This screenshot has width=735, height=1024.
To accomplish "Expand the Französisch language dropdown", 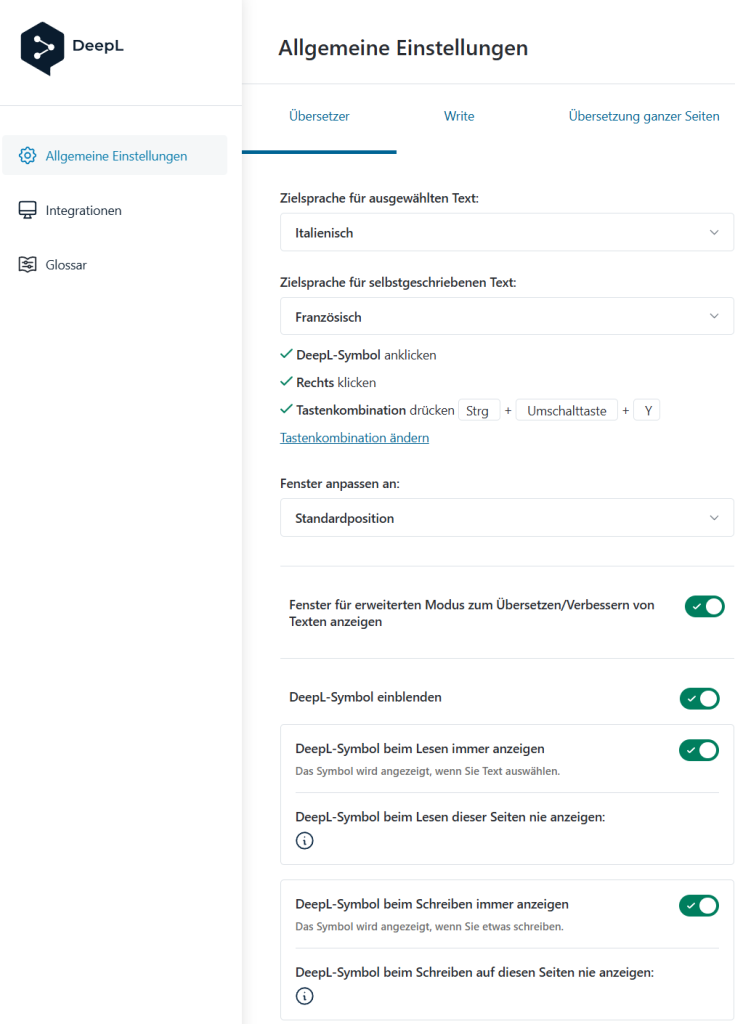I will coord(507,317).
